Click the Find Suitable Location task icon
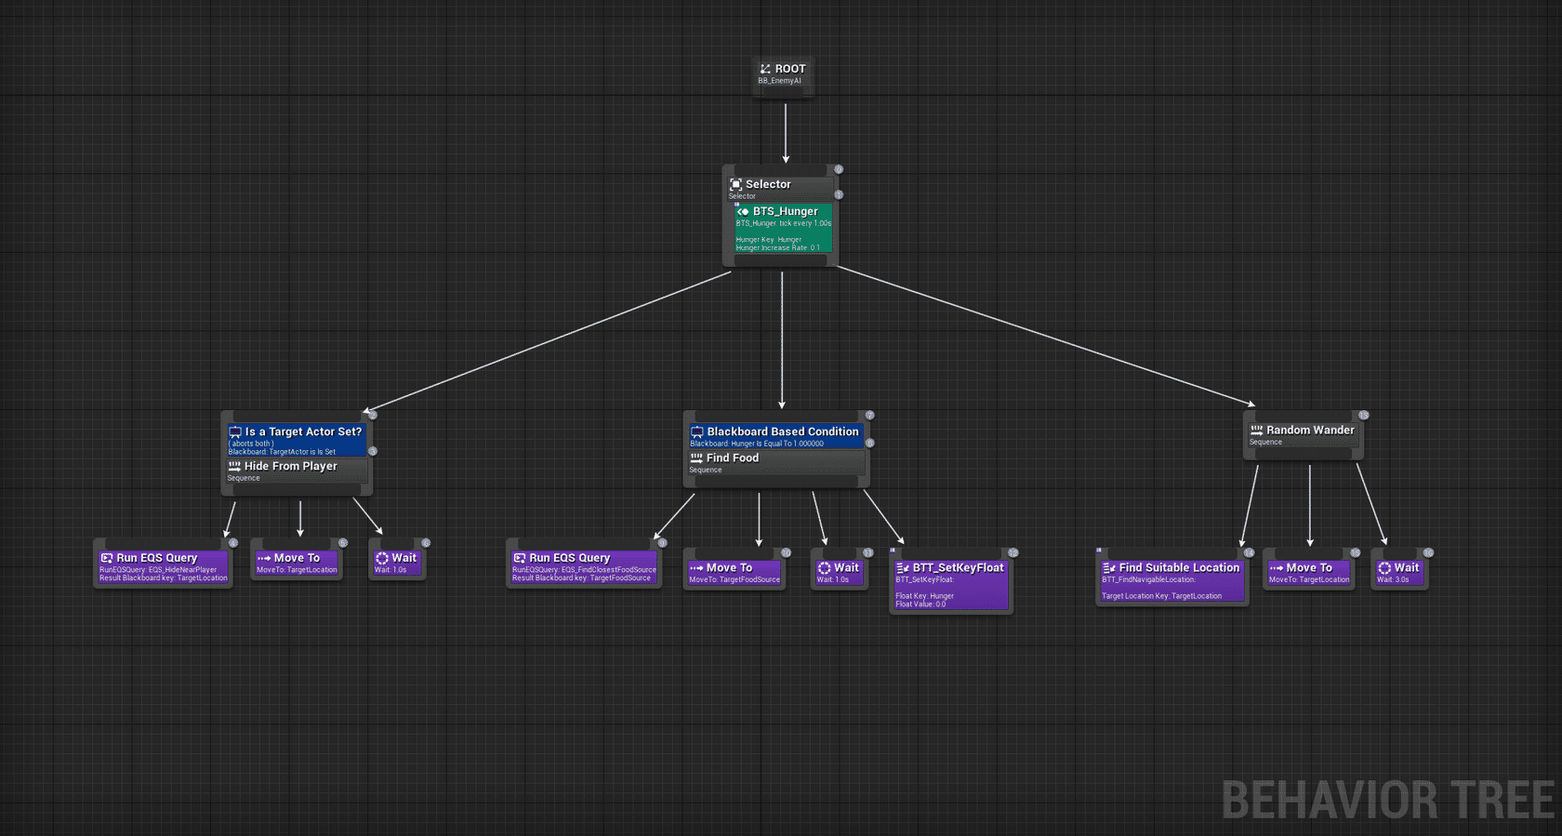This screenshot has height=836, width=1562. click(x=1109, y=568)
